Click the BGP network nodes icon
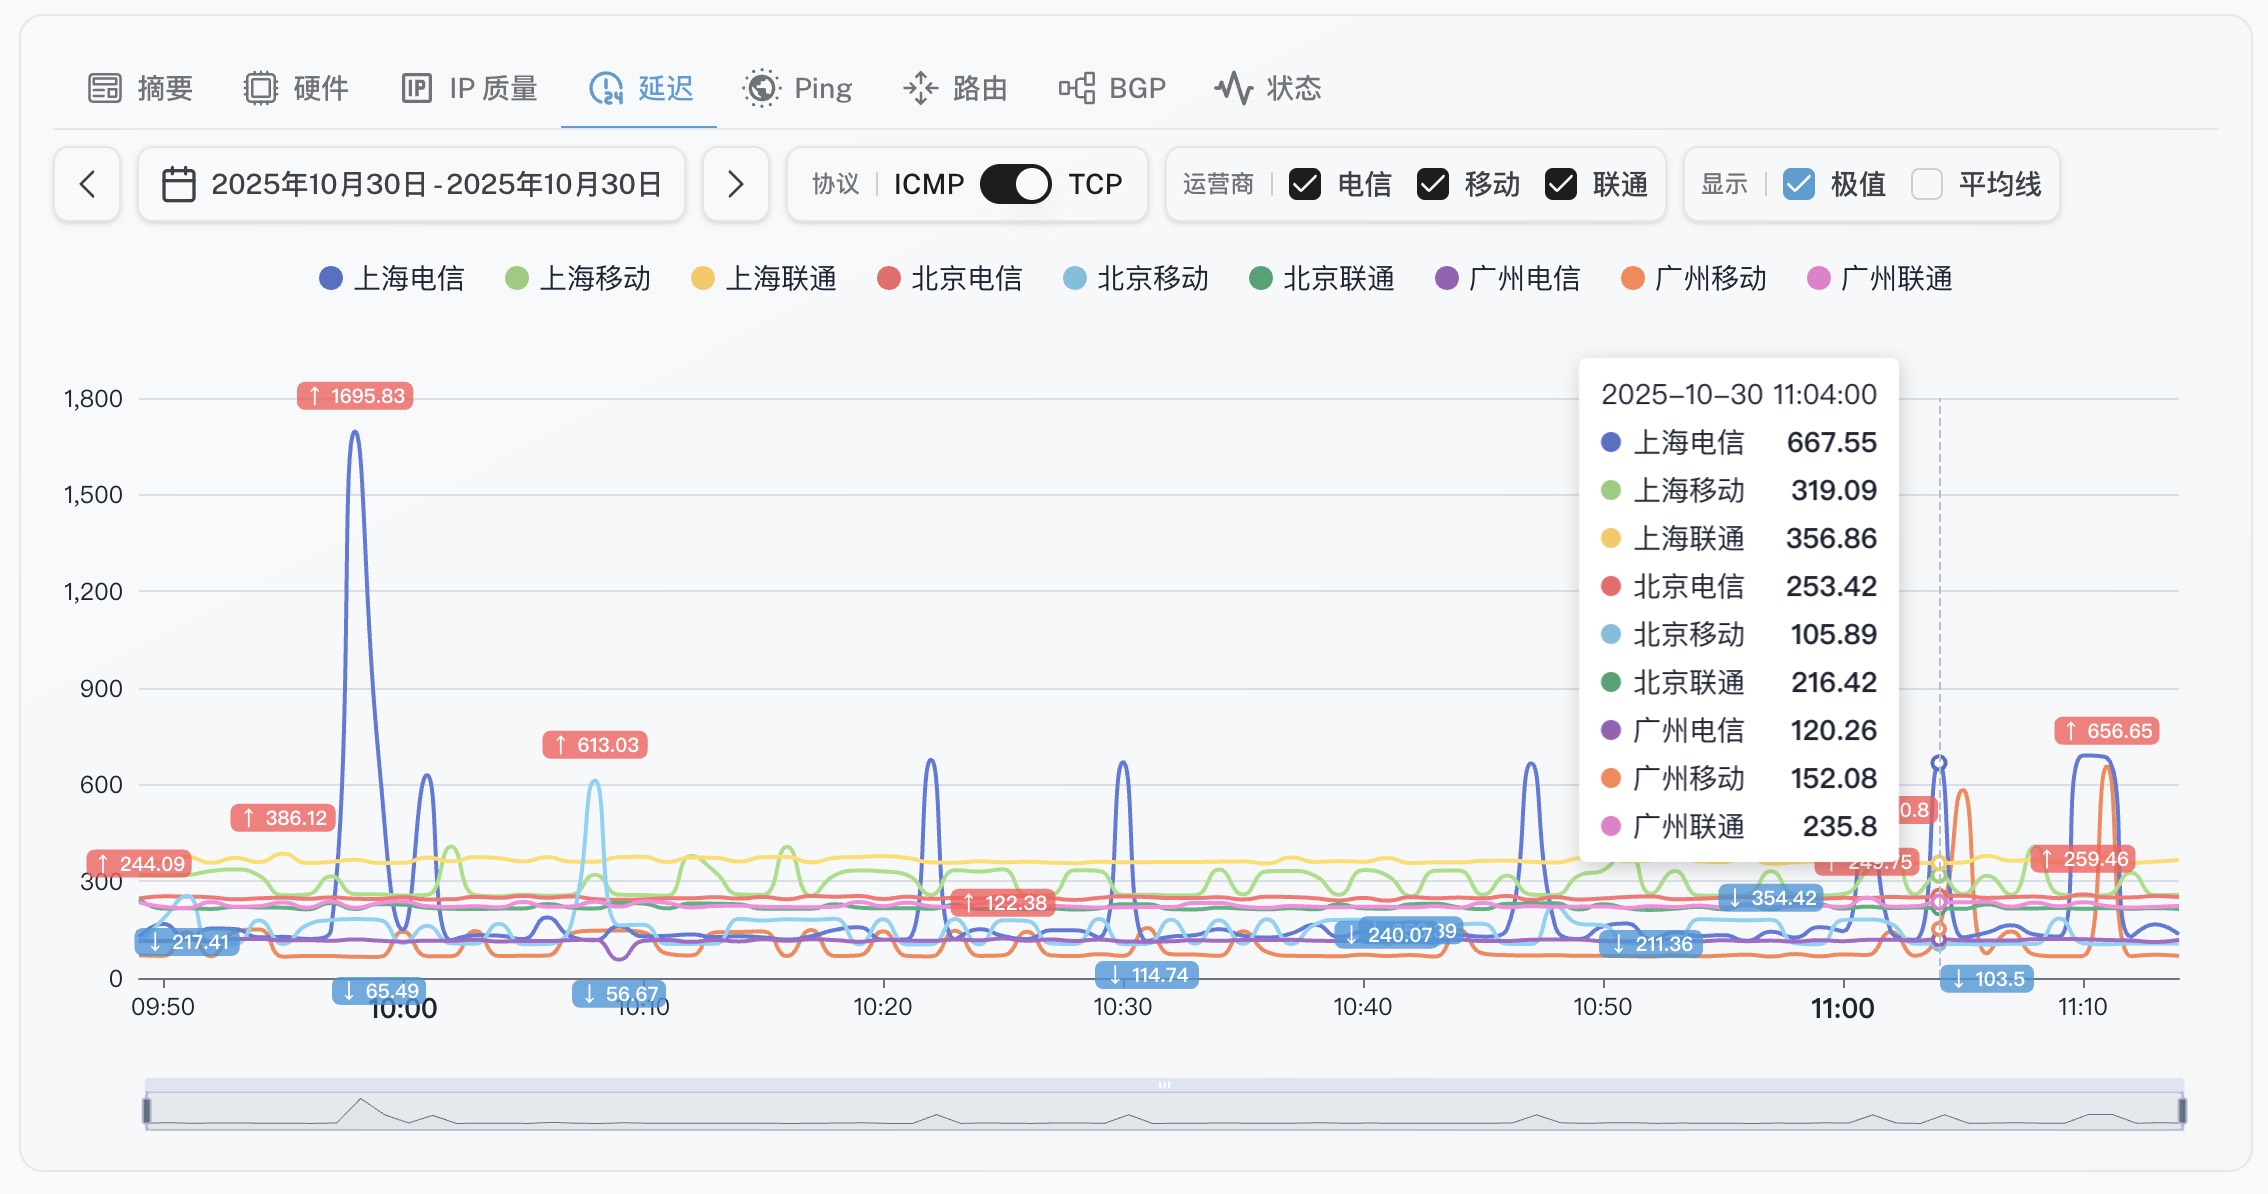 click(x=1077, y=88)
